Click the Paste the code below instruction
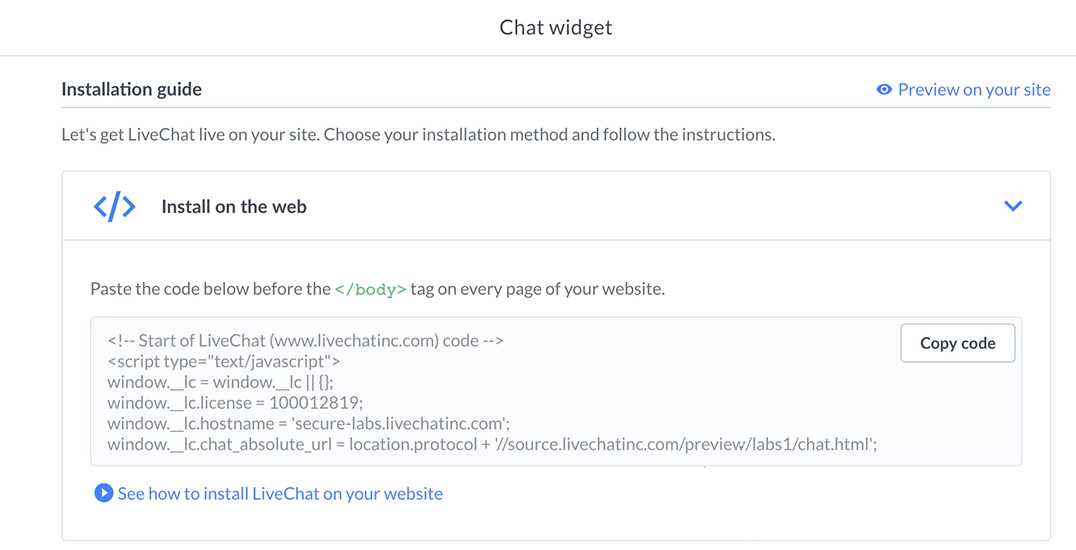1076x550 pixels. (x=210, y=289)
